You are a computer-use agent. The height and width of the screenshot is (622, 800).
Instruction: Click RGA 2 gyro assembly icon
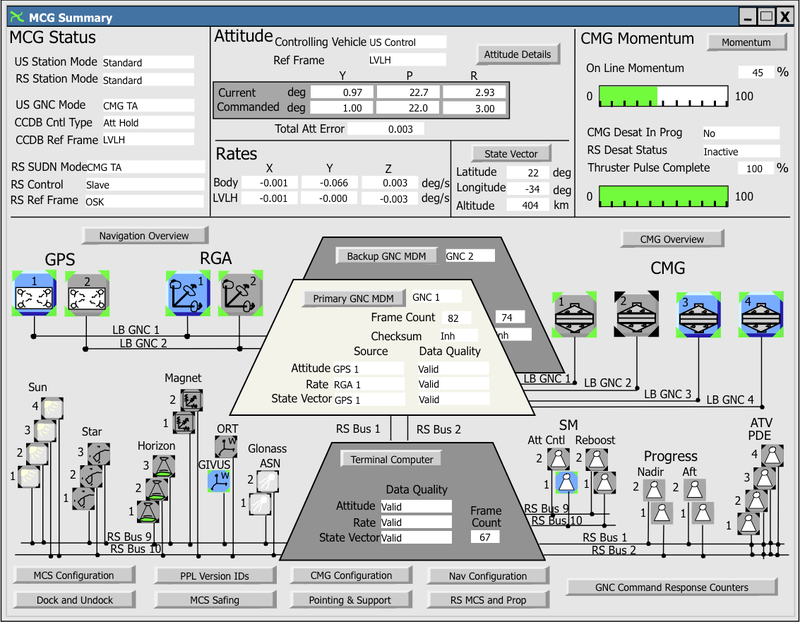coord(241,293)
